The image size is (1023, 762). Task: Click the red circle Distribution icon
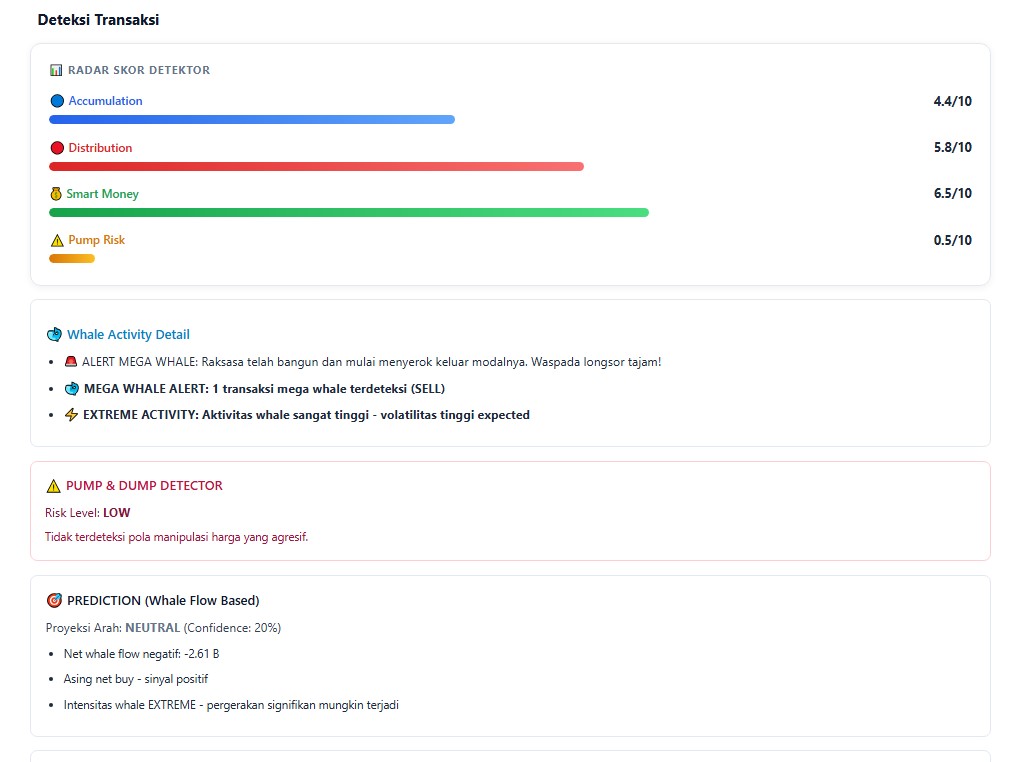[x=57, y=148]
